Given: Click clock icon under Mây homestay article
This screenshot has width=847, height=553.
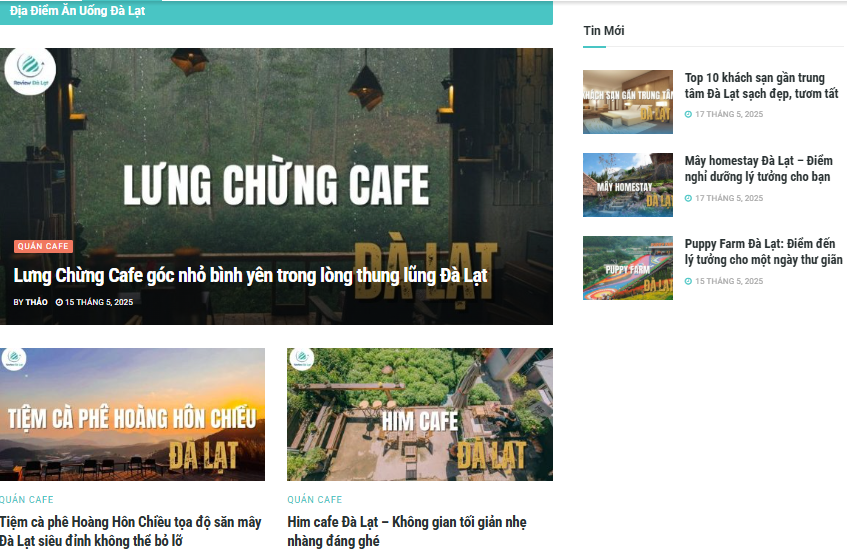Looking at the screenshot, I should (x=688, y=198).
